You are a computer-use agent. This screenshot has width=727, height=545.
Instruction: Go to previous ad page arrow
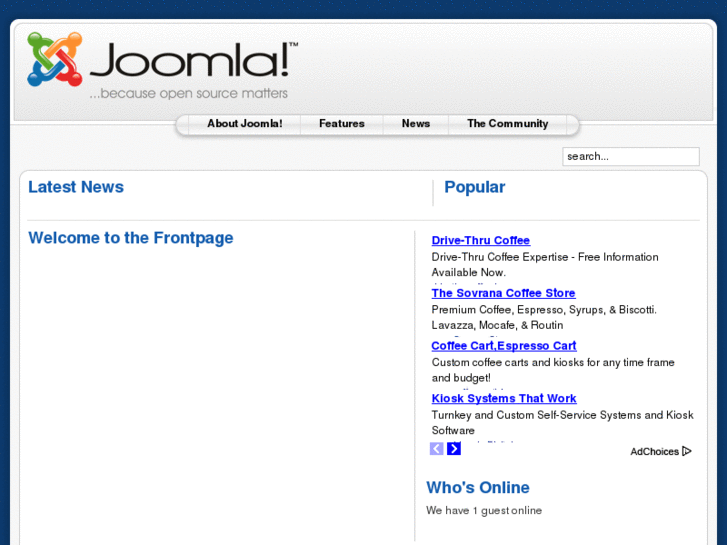click(436, 449)
